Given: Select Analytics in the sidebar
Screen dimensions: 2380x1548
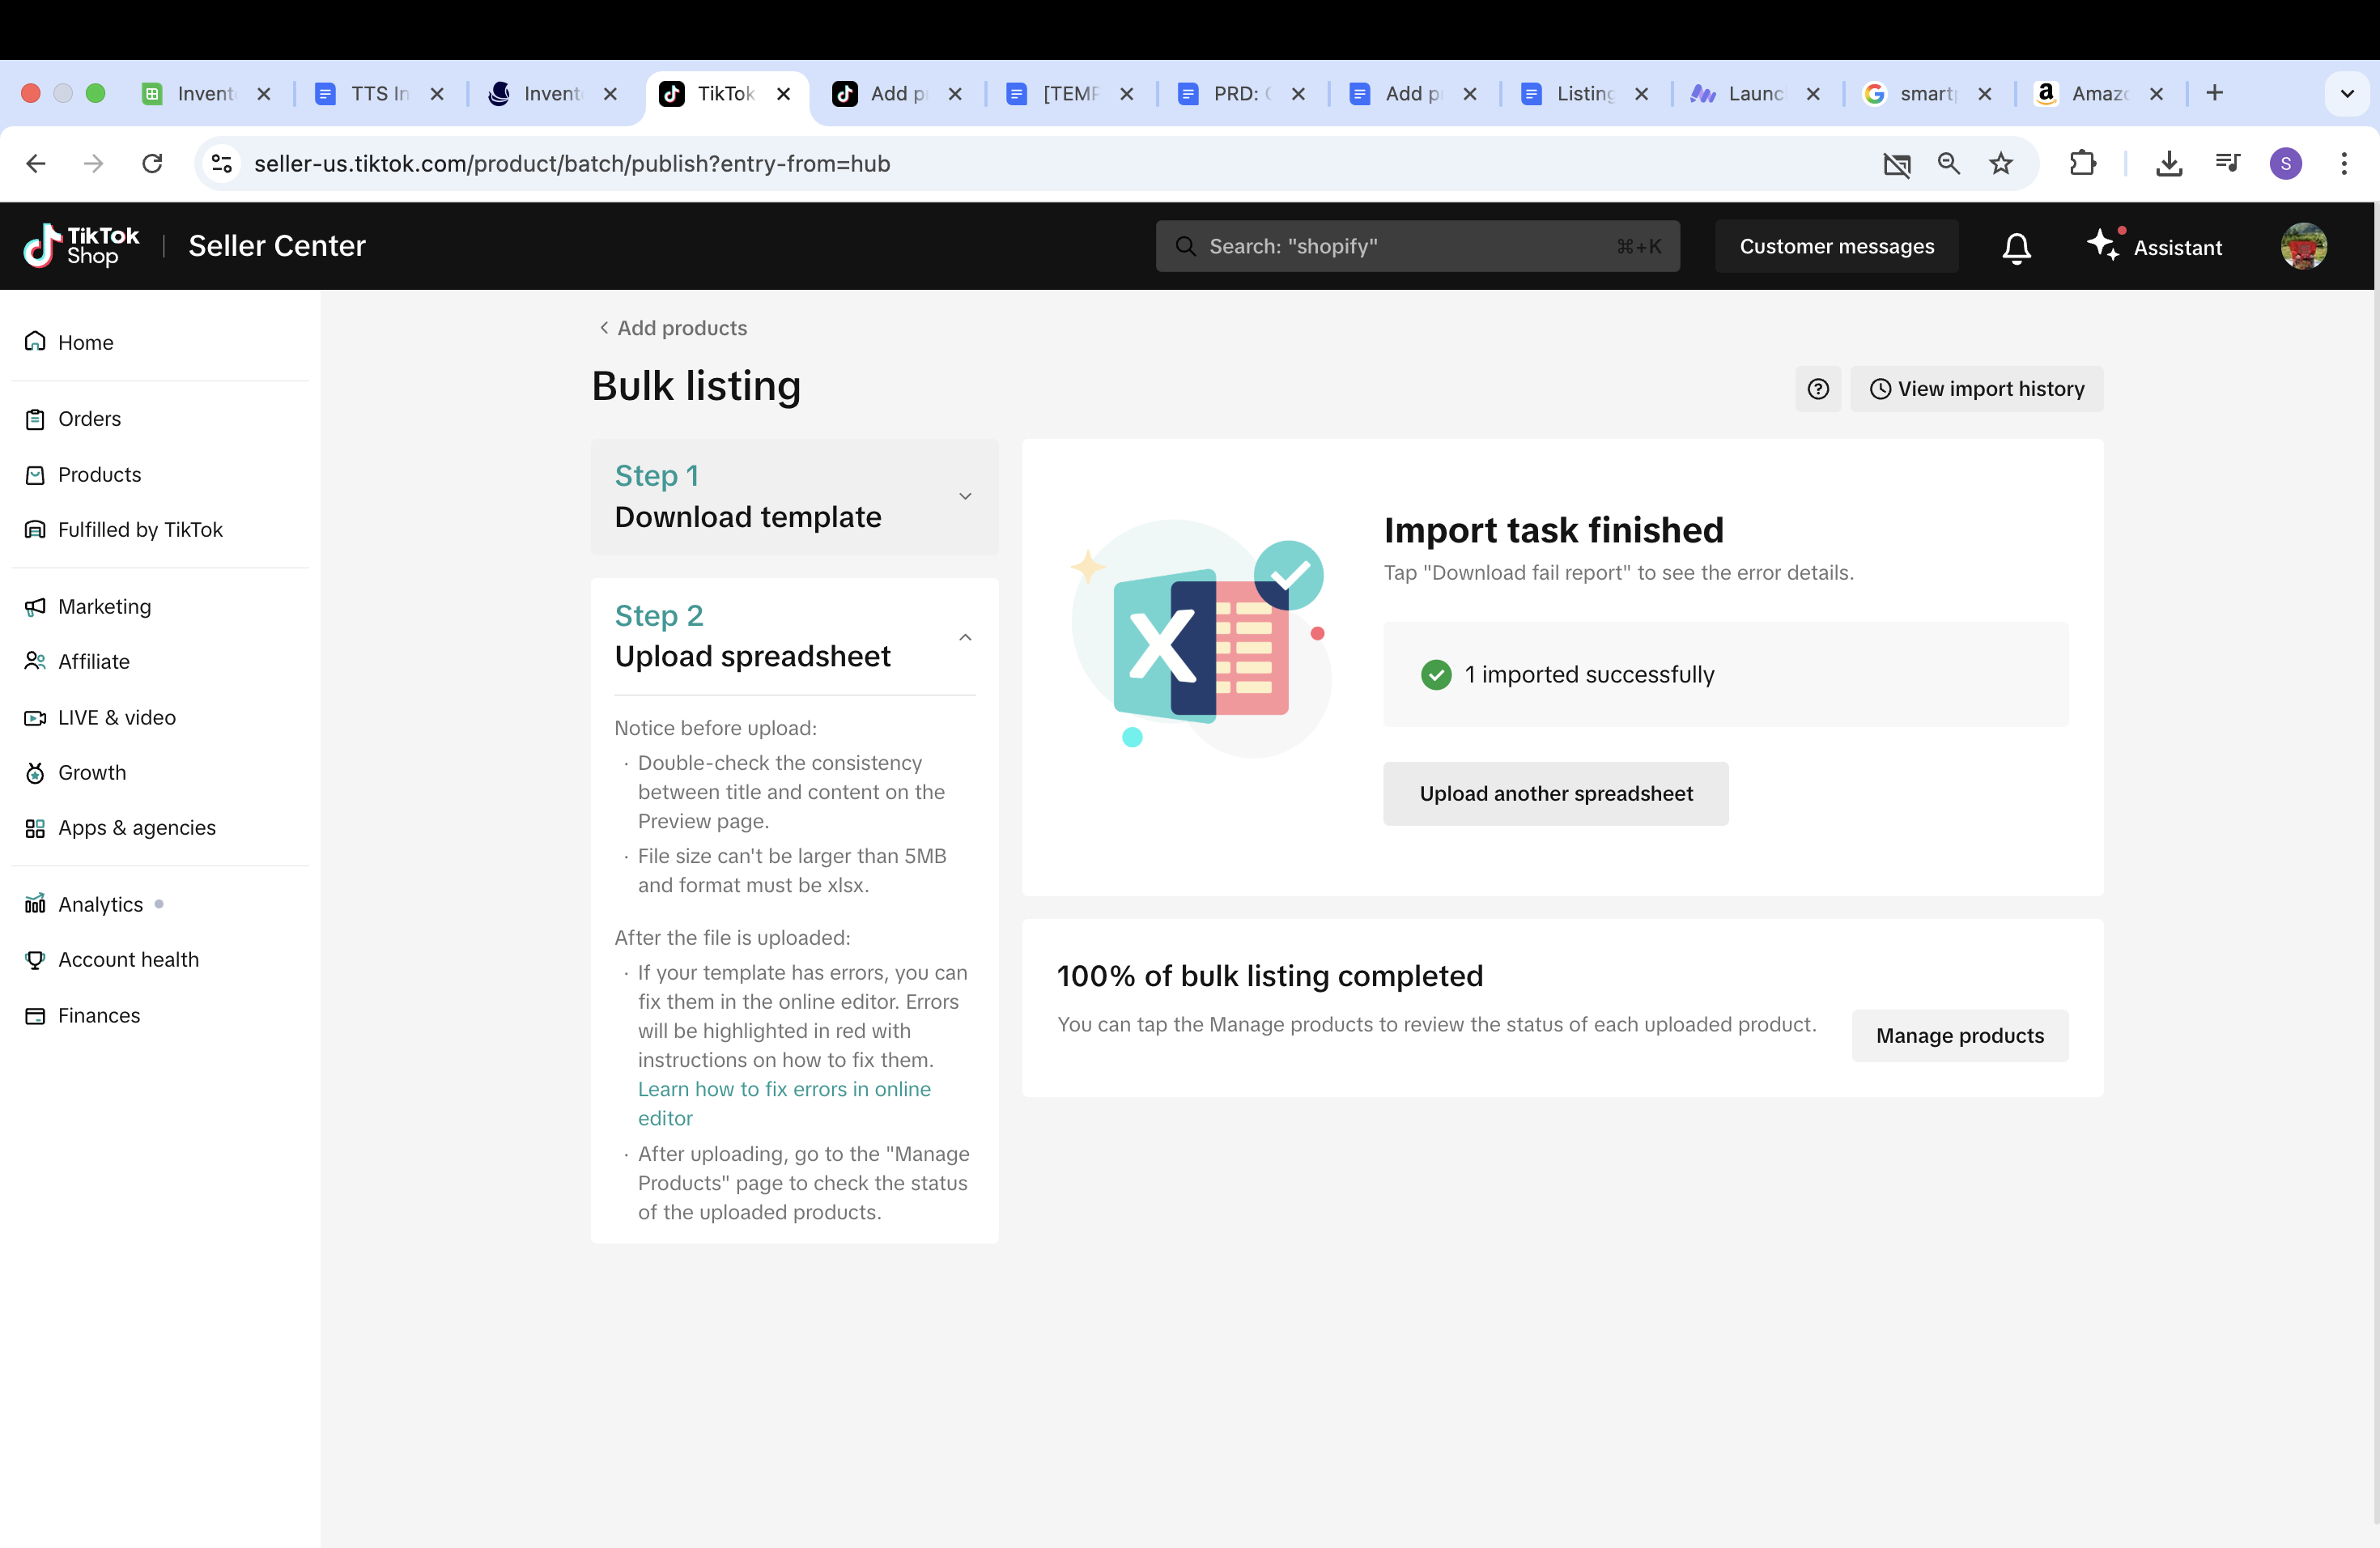Looking at the screenshot, I should tap(100, 904).
